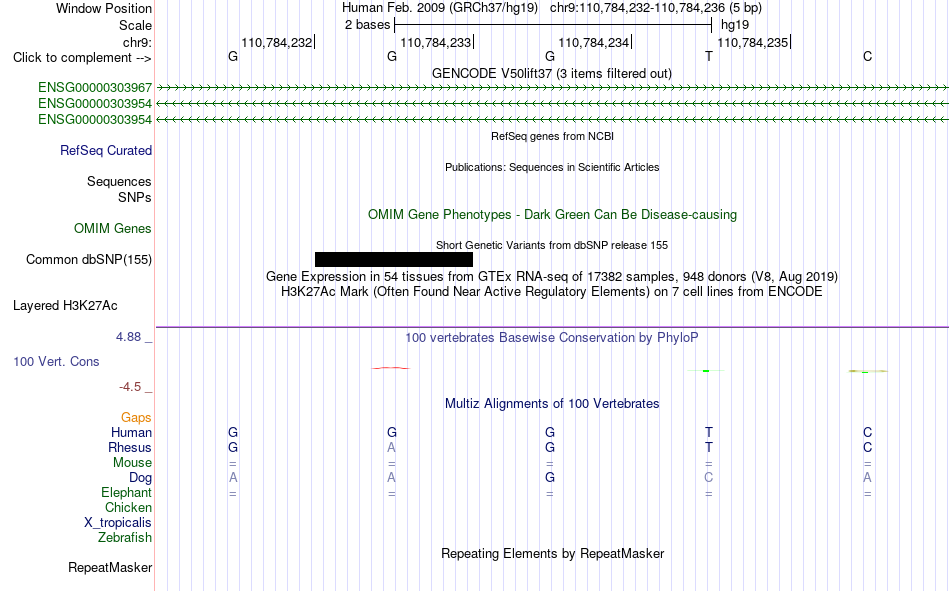Image resolution: width=950 pixels, height=591 pixels.
Task: Click the Scale label in the left column
Action: pos(135,25)
